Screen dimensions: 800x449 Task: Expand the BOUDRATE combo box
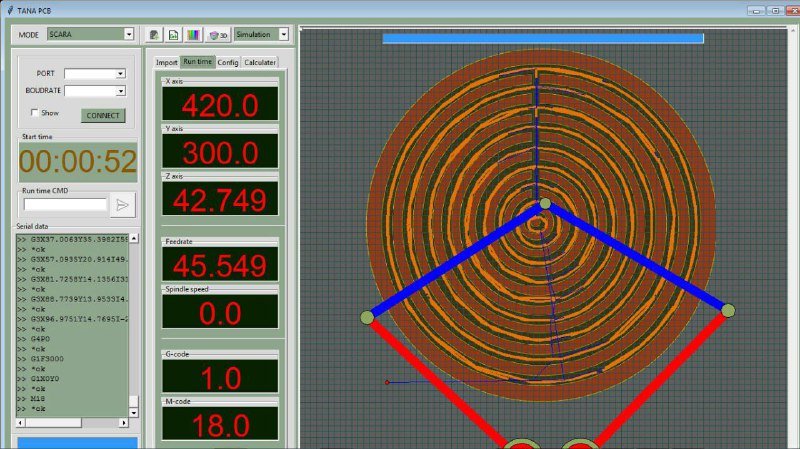[120, 91]
